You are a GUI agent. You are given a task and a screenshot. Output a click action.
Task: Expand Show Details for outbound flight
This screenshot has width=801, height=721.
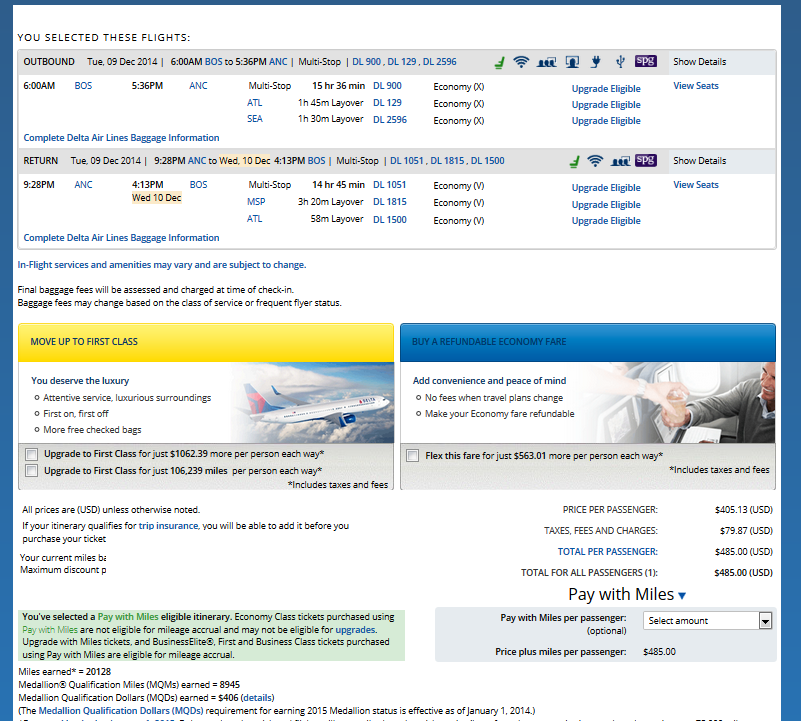(x=699, y=62)
